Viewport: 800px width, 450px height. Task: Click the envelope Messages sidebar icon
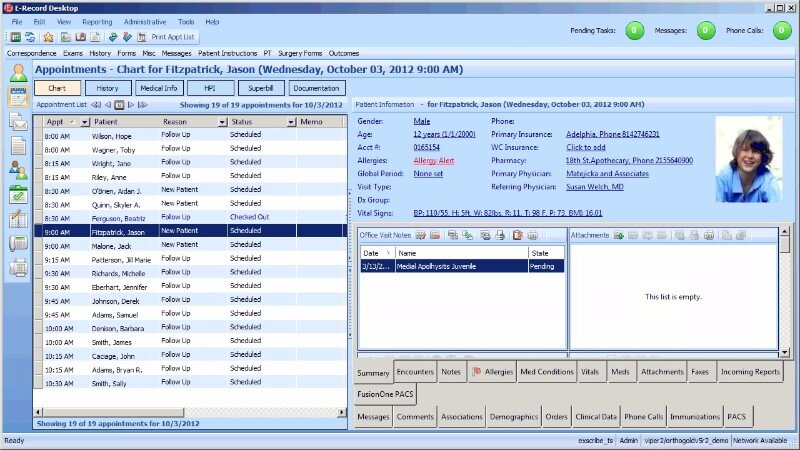18,122
